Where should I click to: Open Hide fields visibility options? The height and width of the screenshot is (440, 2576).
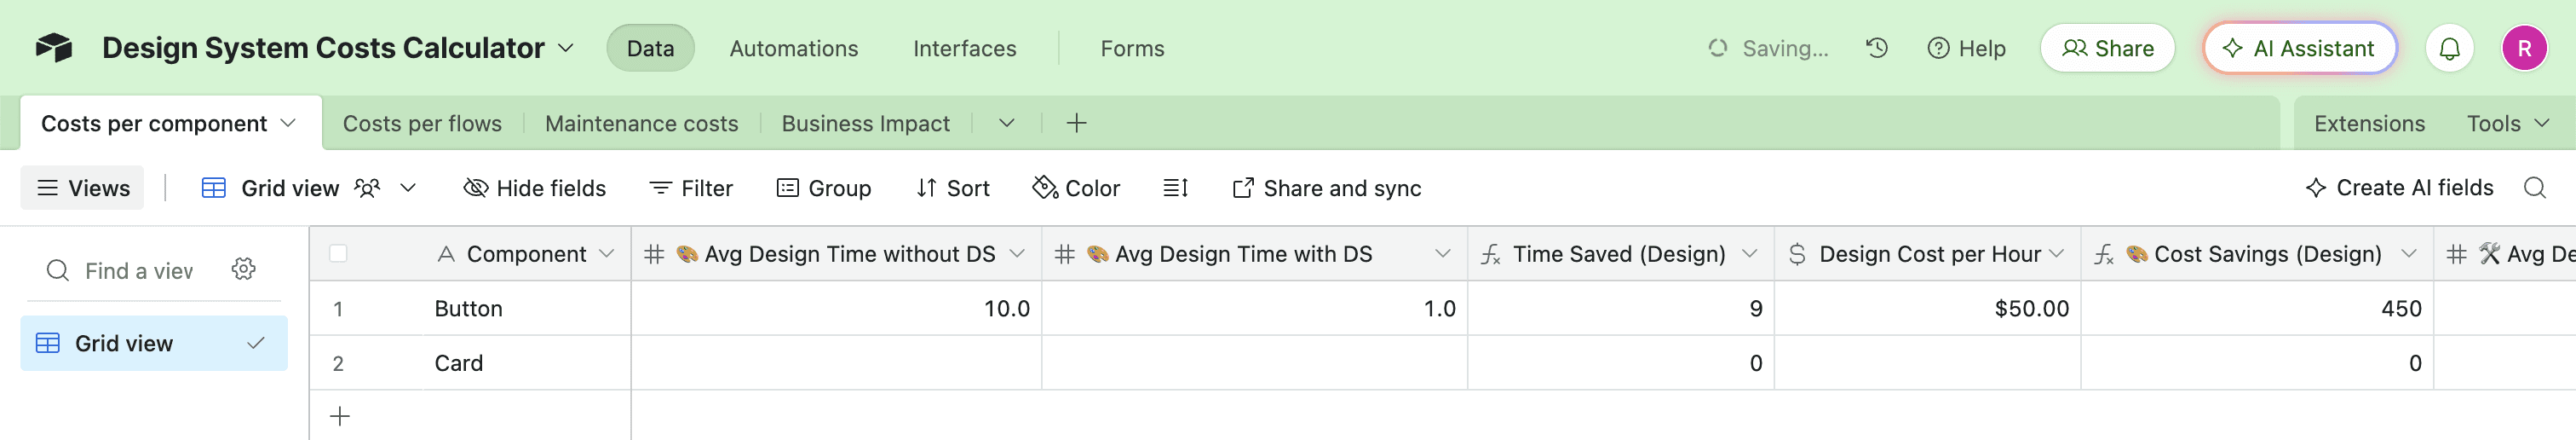pos(535,188)
